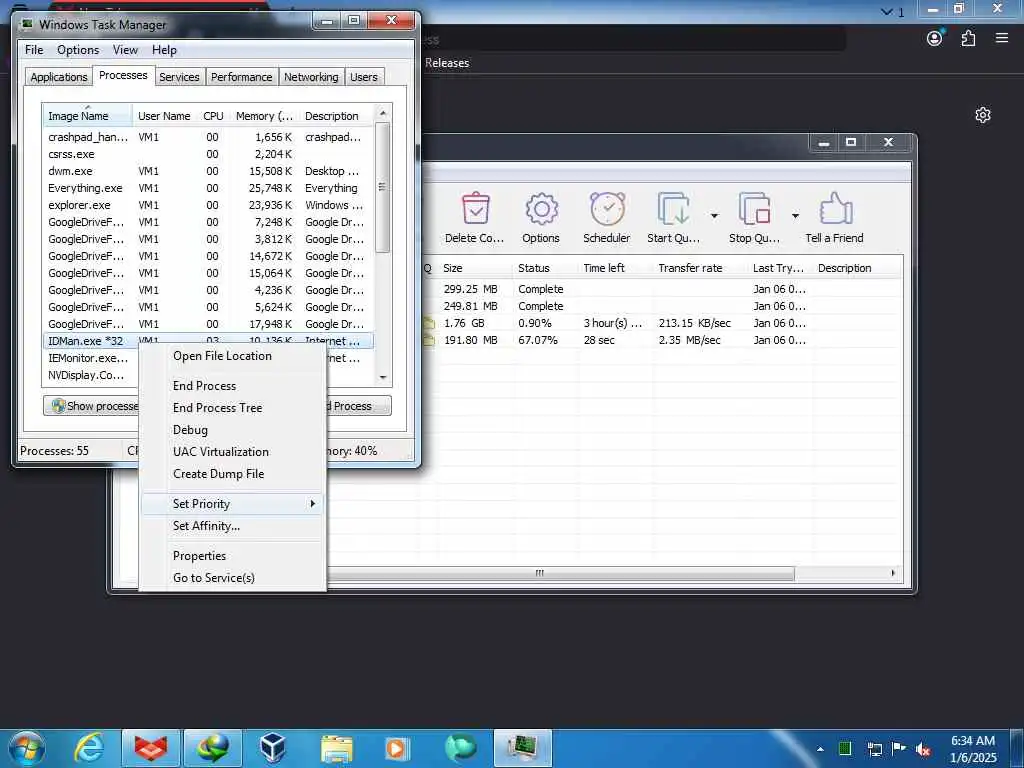1024x768 pixels.
Task: Open File menu in Task Manager
Action: pos(34,50)
